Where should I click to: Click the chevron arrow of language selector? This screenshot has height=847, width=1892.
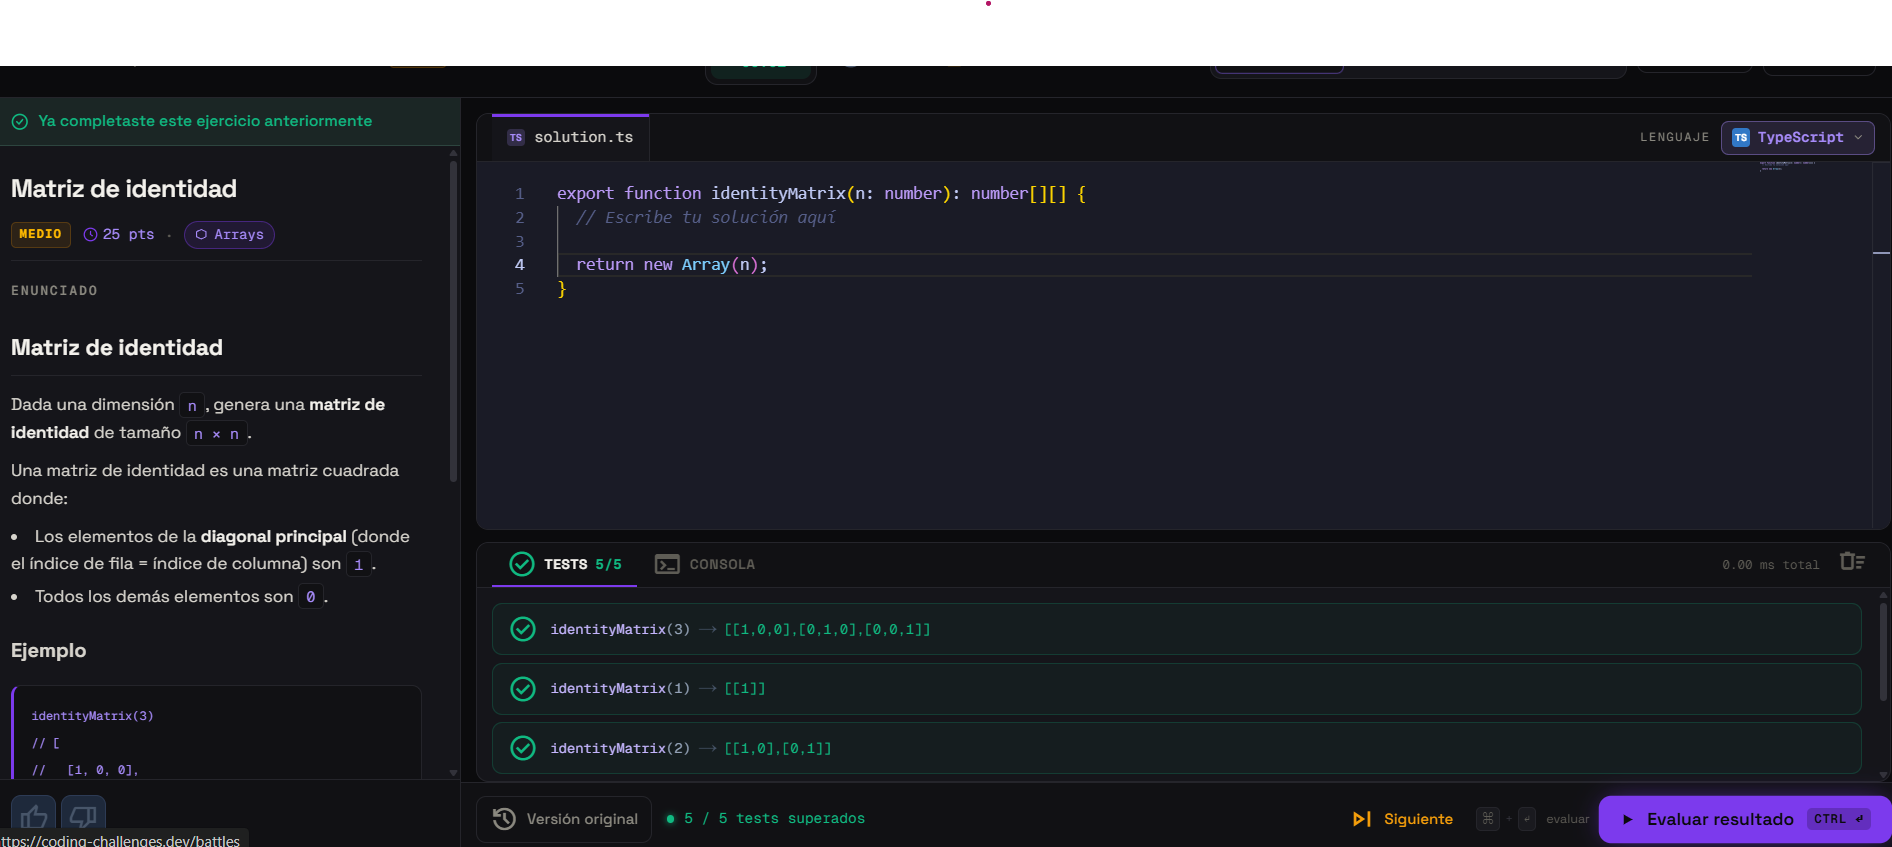pyautogui.click(x=1858, y=137)
